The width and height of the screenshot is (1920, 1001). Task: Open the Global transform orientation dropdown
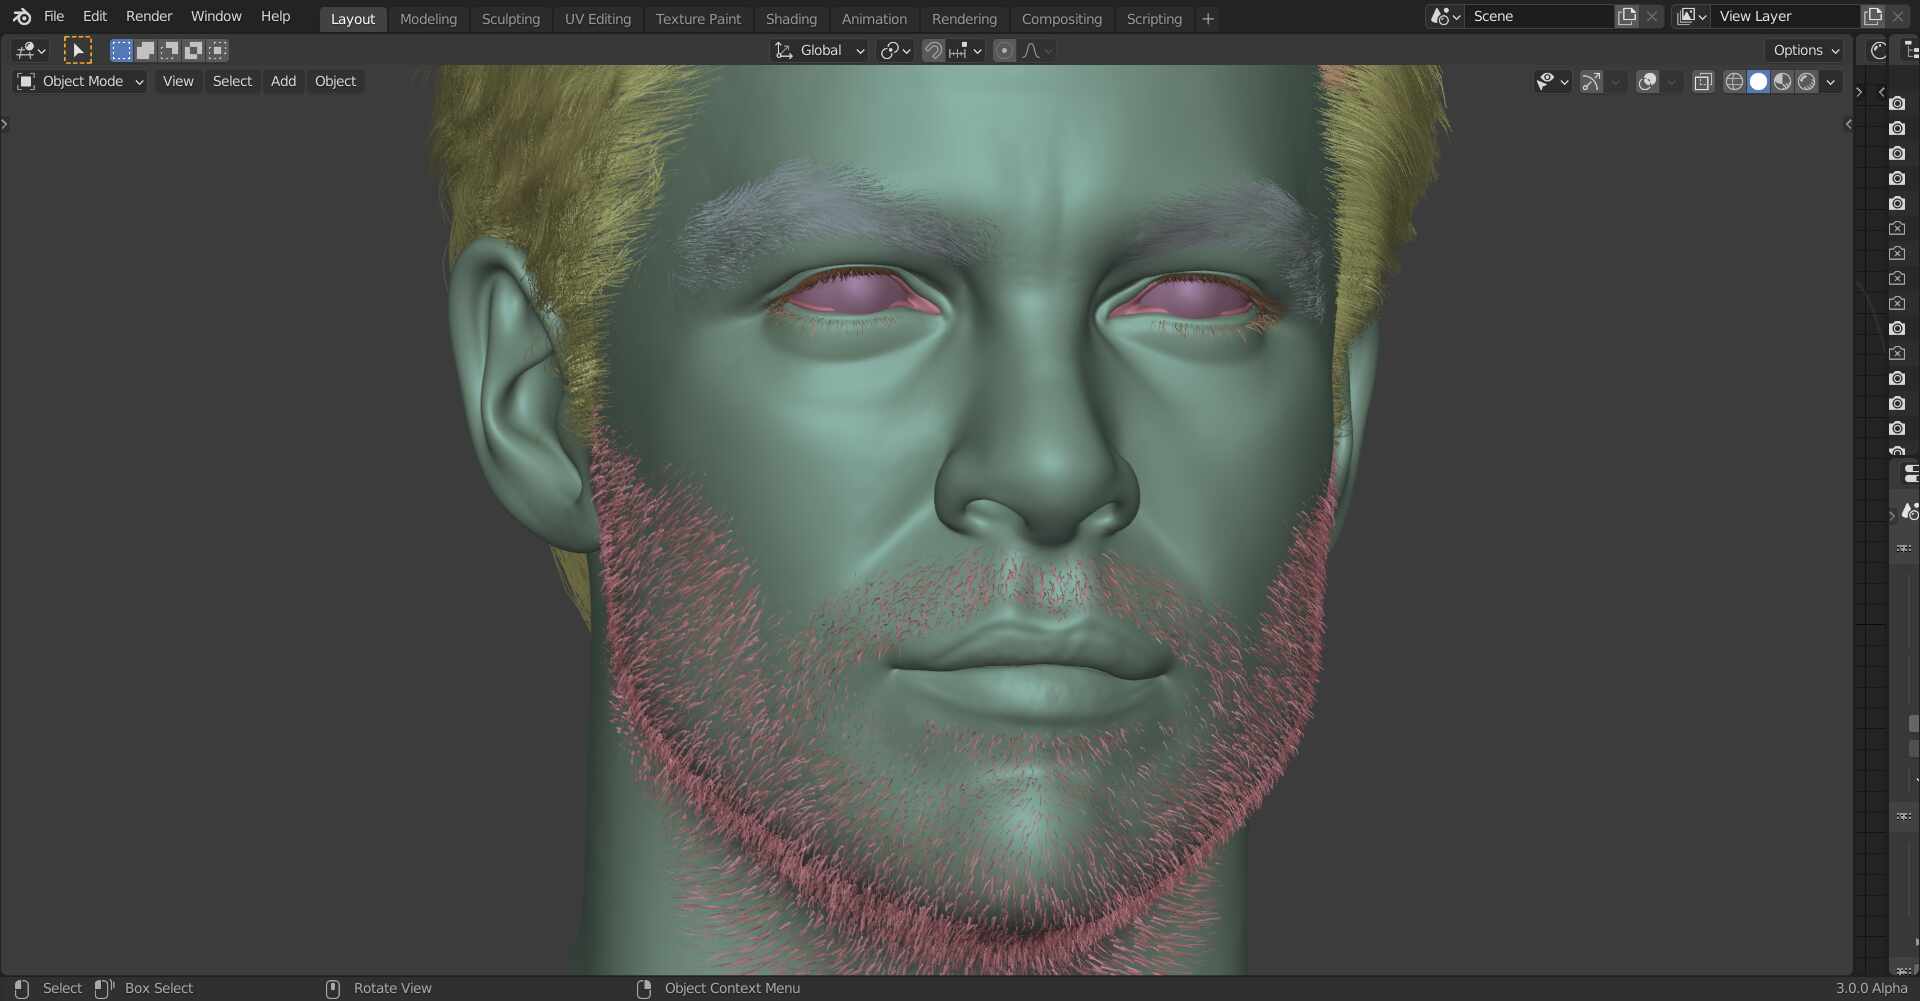click(820, 51)
